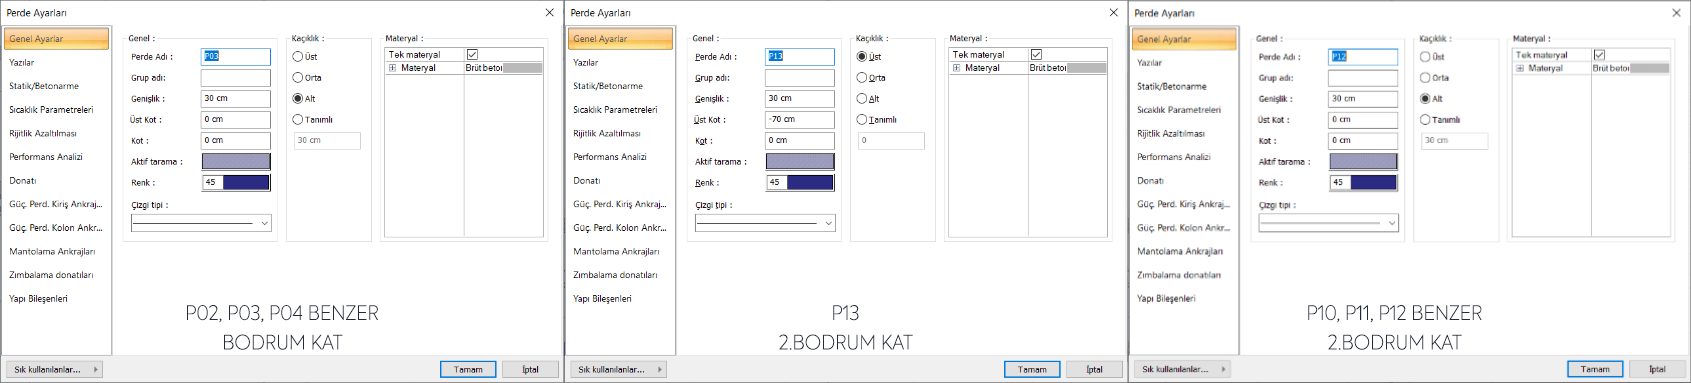Screen dimensions: 1691x383
Task: Open Sık kullanılanlar menu in P13 dialog
Action: [x=619, y=370]
